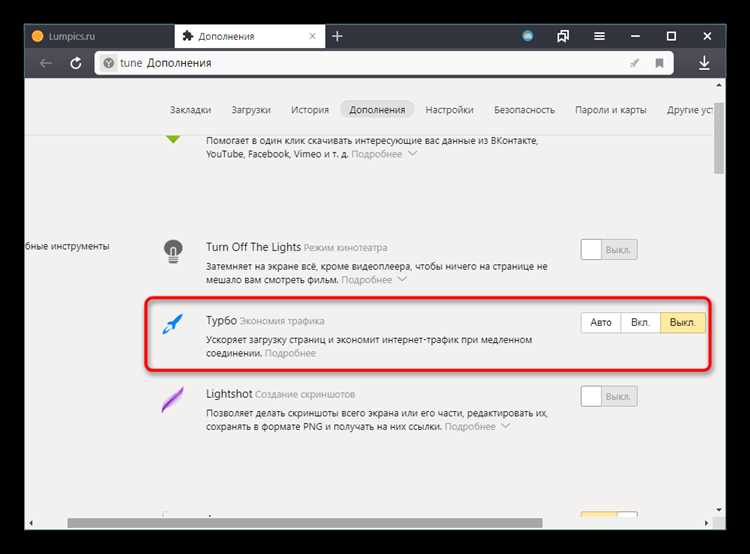Close the Дополнения tab
The image size is (750, 554).
[312, 36]
